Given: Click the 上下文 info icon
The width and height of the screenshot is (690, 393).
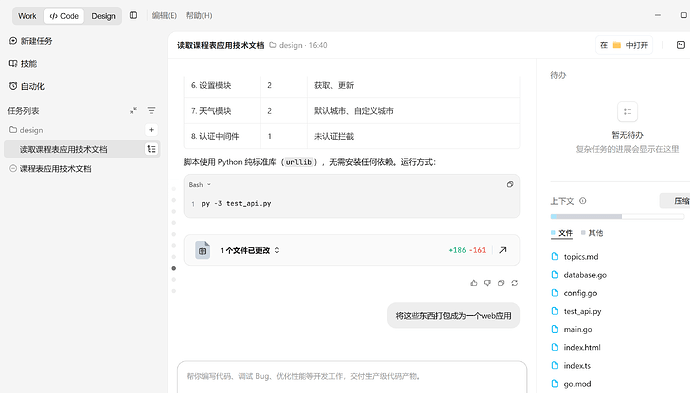Looking at the screenshot, I should click(x=583, y=201).
